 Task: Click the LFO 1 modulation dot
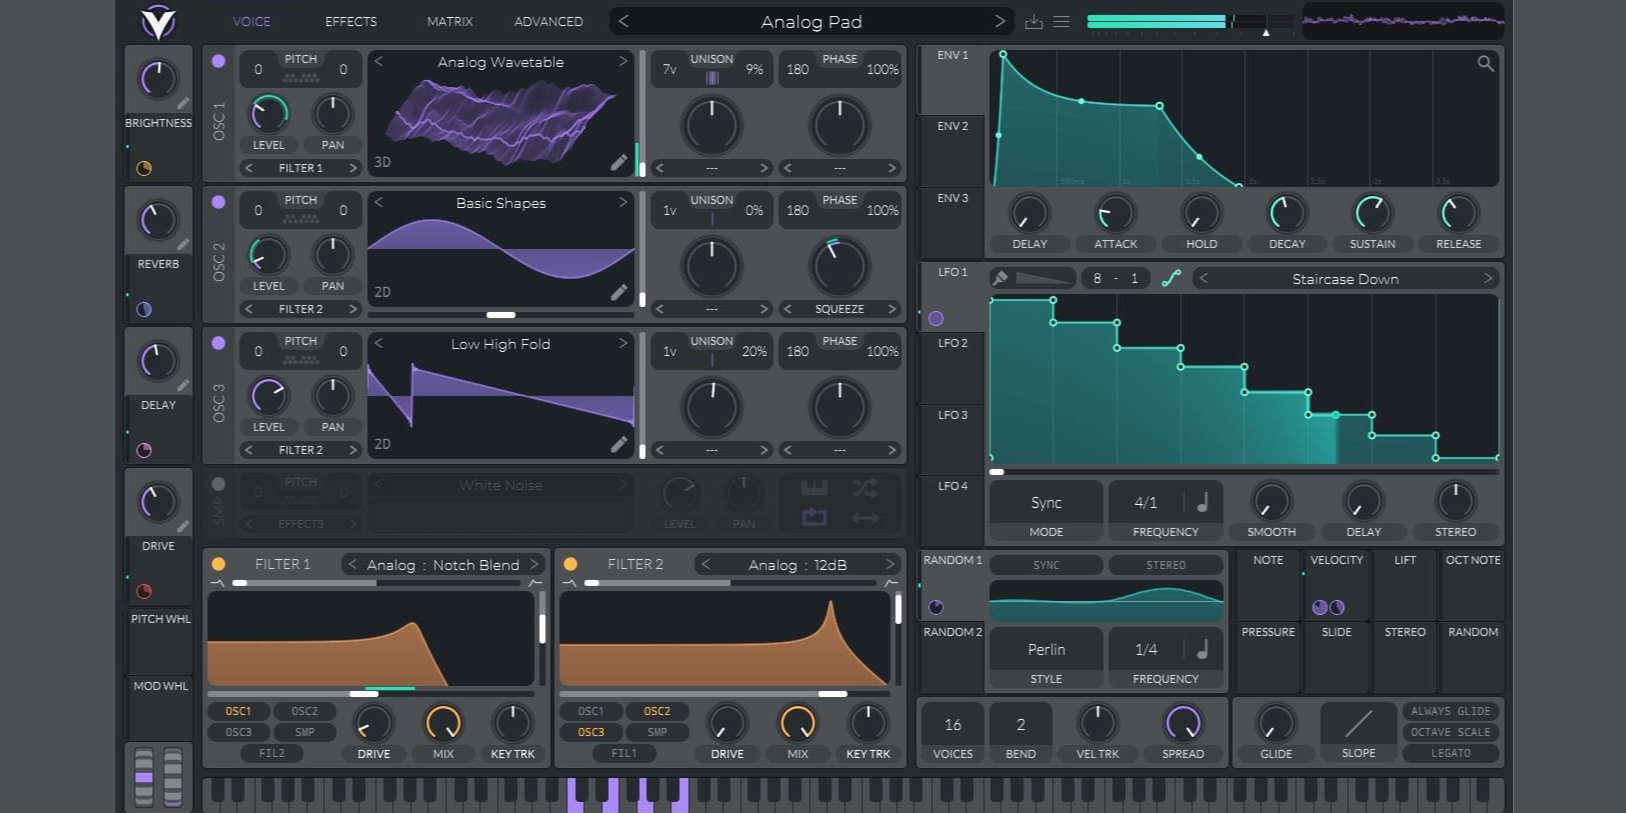click(936, 318)
